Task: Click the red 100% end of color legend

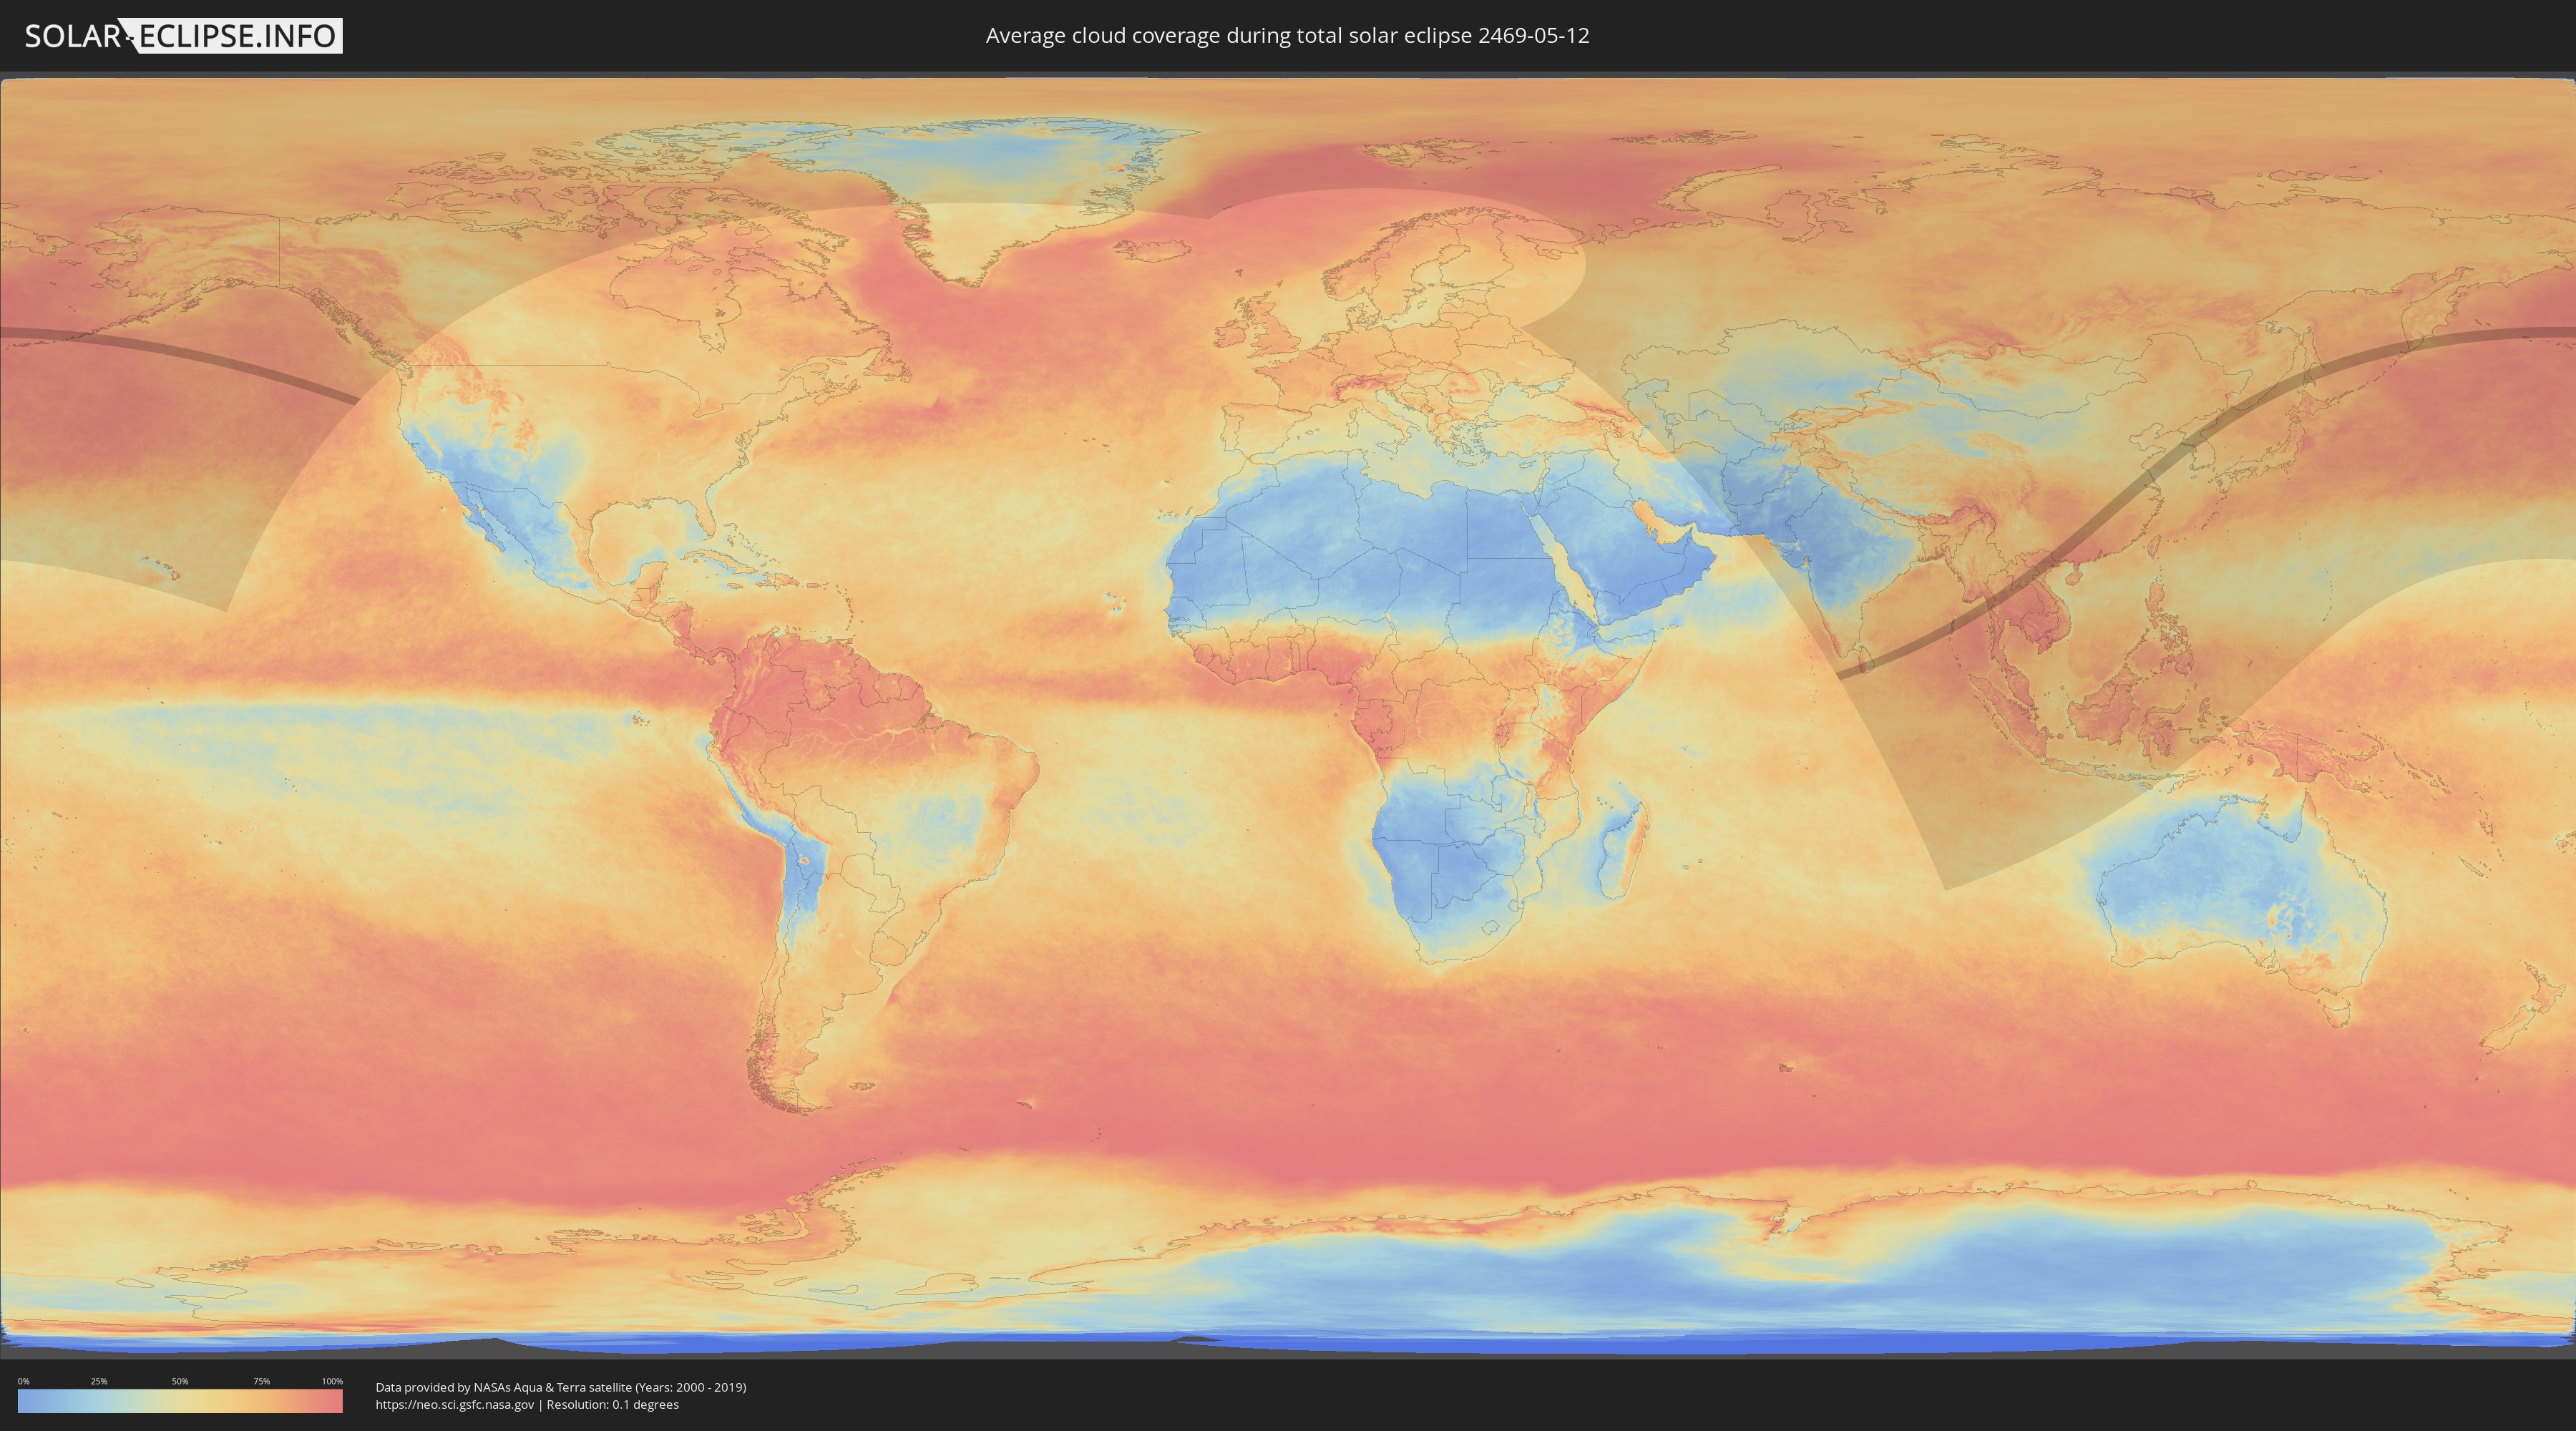Action: click(x=335, y=1401)
